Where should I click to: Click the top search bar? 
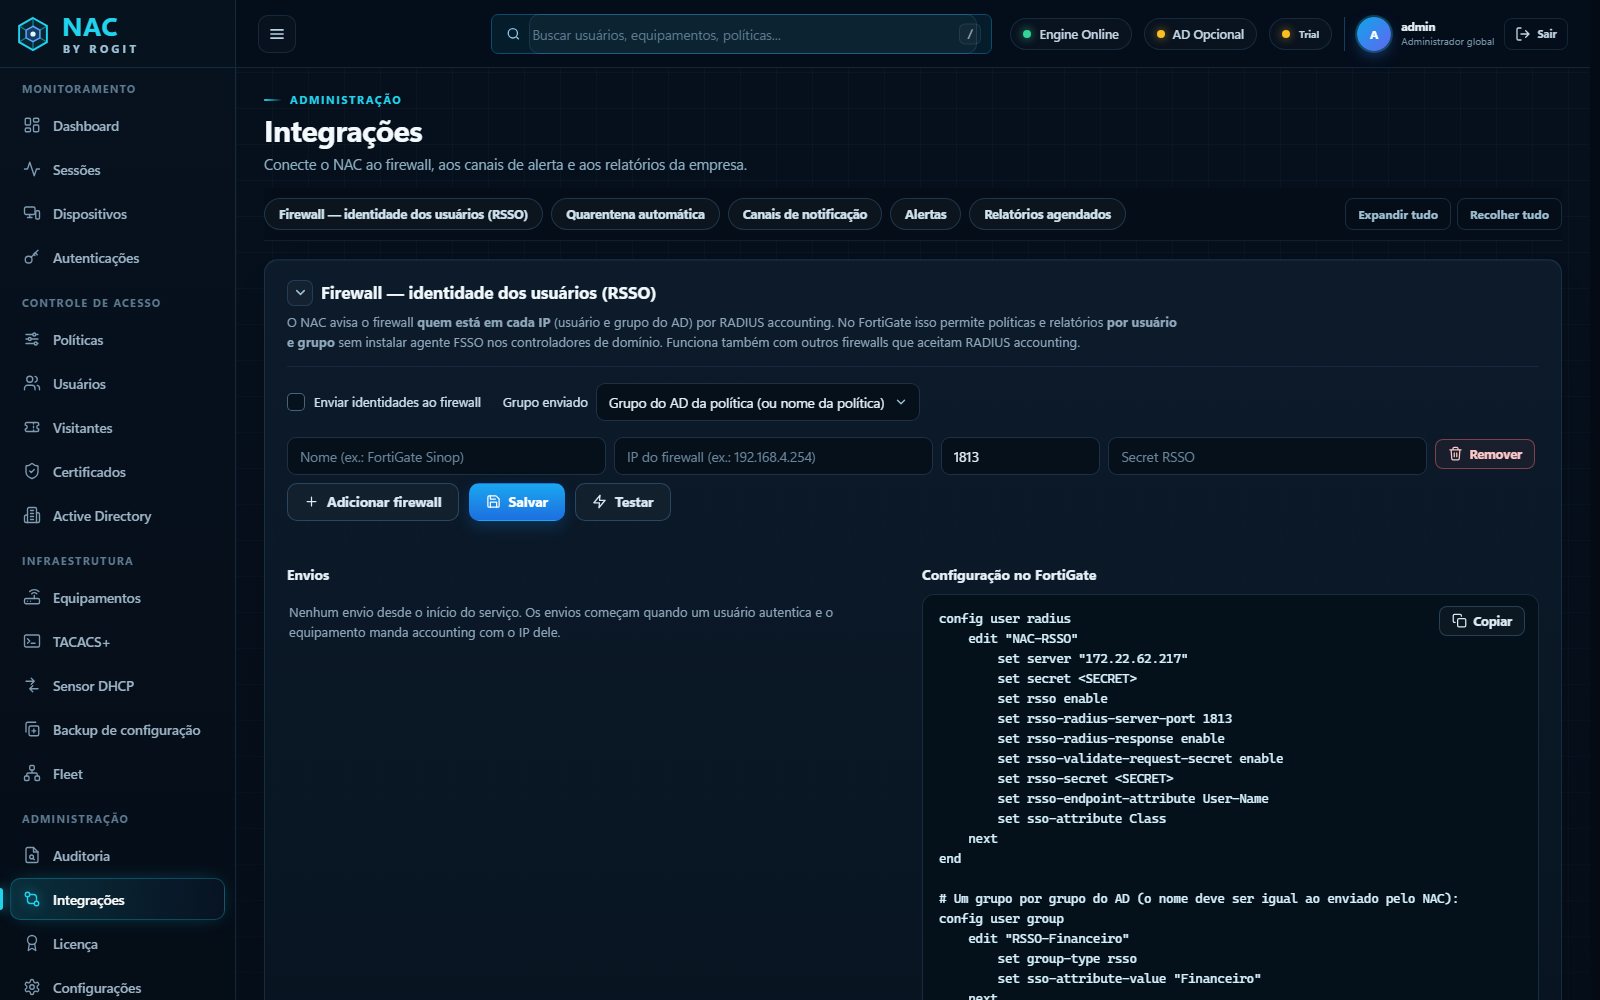[x=741, y=34]
